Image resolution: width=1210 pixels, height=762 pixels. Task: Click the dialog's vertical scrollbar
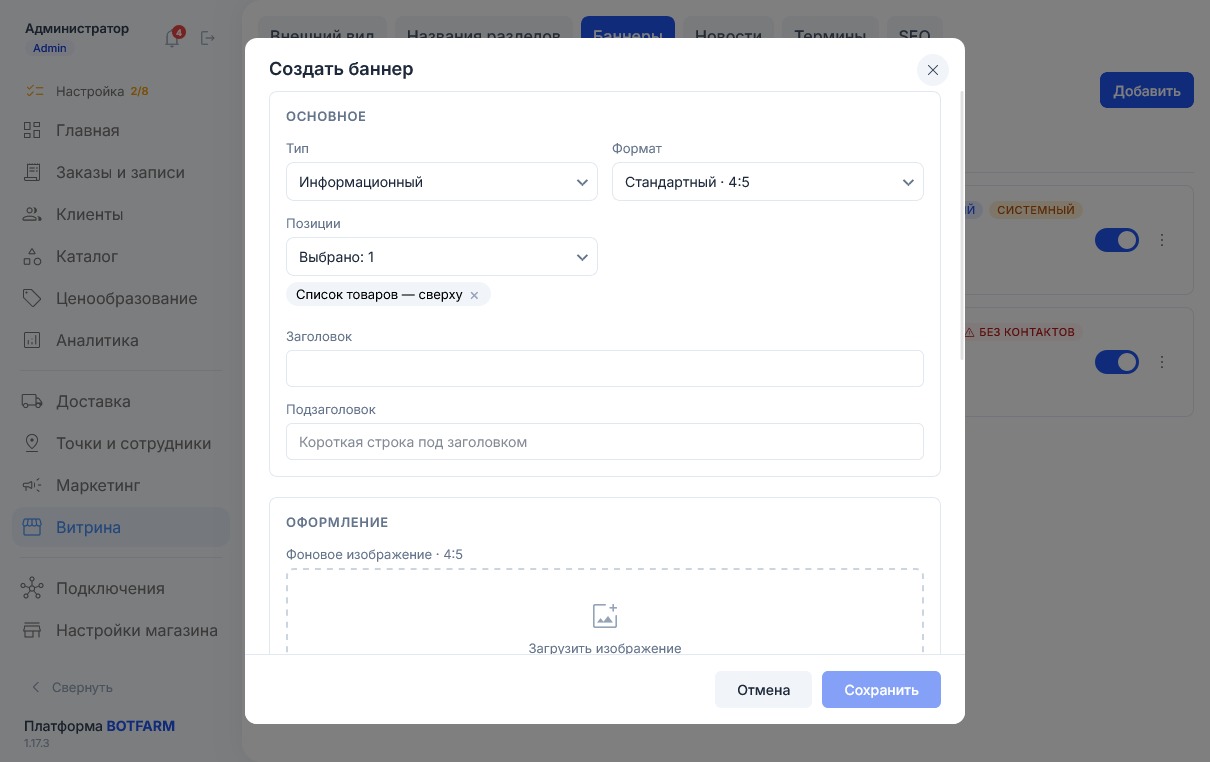coord(962,226)
